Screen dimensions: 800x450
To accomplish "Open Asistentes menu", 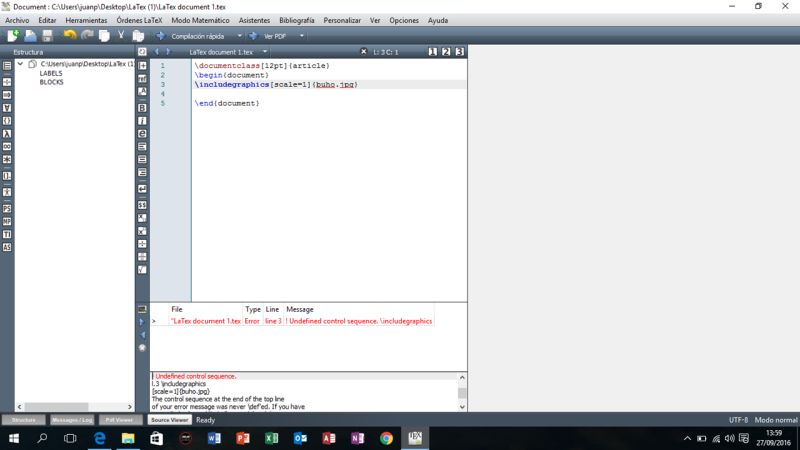I will click(x=254, y=20).
